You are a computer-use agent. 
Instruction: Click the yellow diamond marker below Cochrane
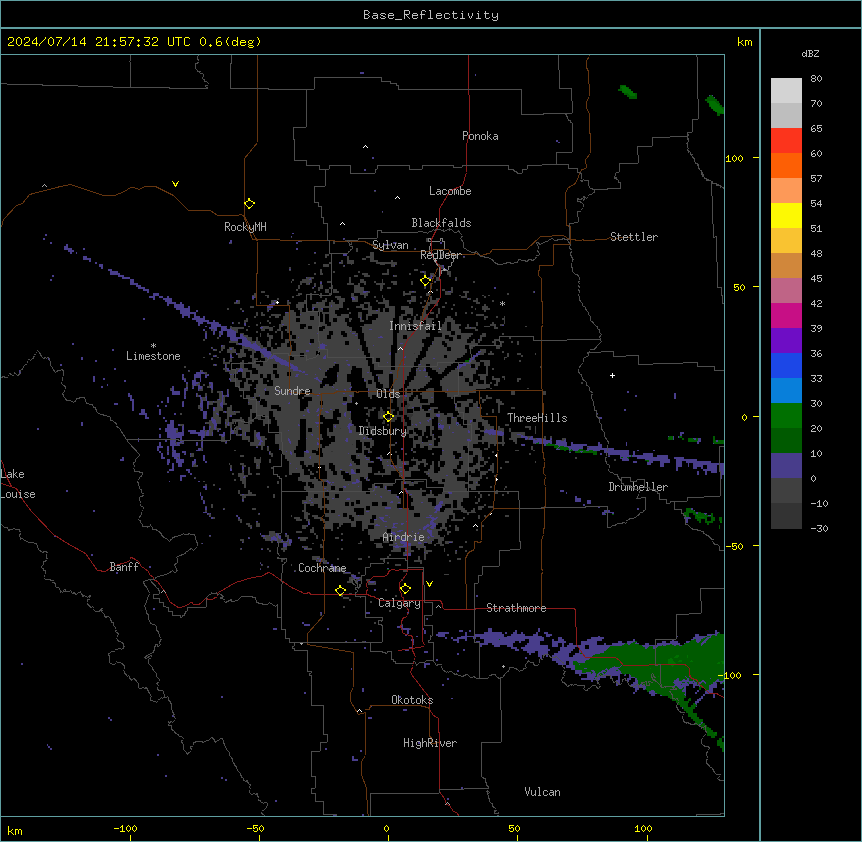click(x=340, y=590)
